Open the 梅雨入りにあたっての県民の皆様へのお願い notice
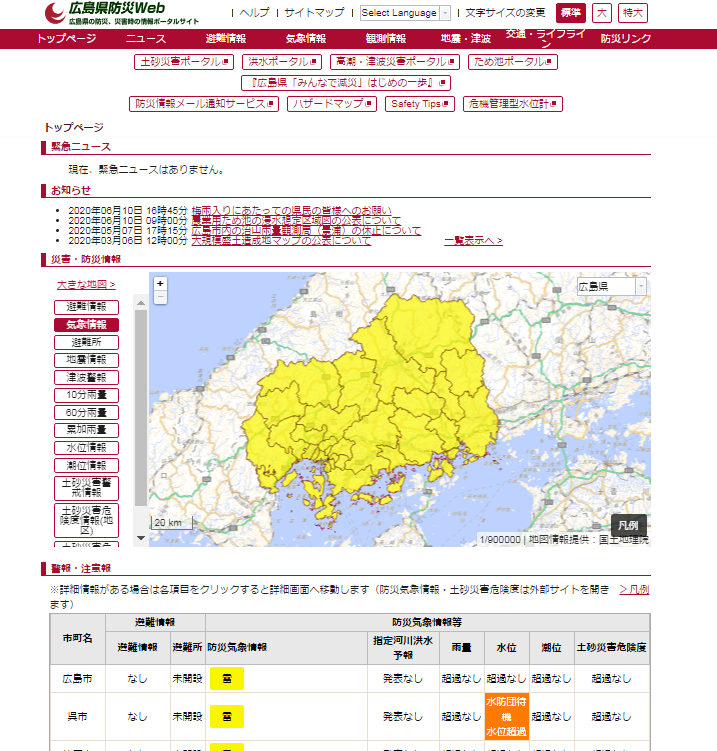Viewport: 717px width, 751px height. pyautogui.click(x=291, y=211)
